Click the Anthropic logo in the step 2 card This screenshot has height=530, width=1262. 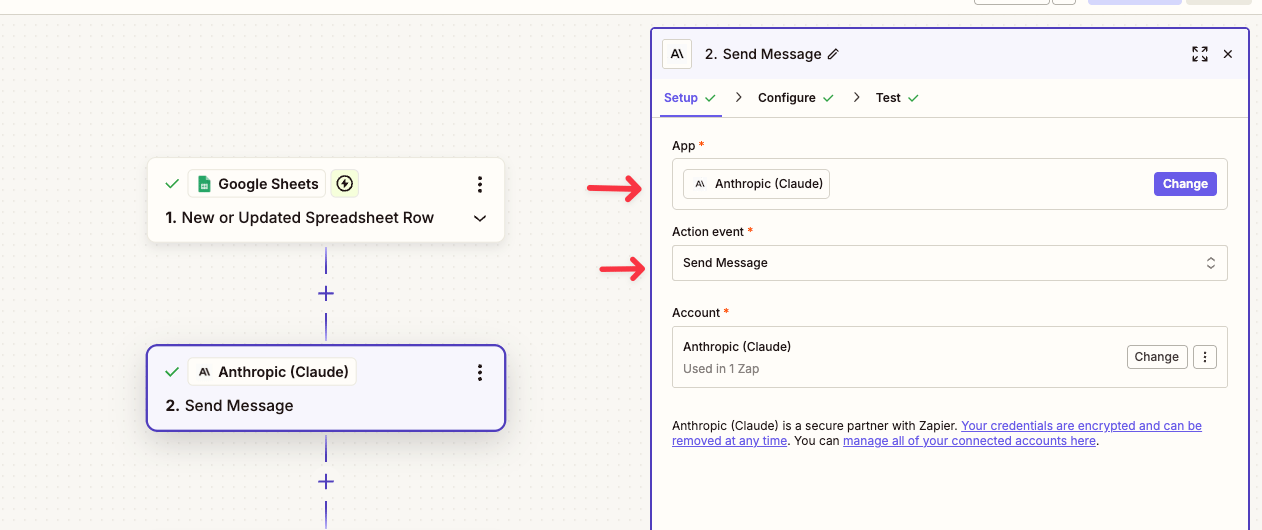(205, 372)
